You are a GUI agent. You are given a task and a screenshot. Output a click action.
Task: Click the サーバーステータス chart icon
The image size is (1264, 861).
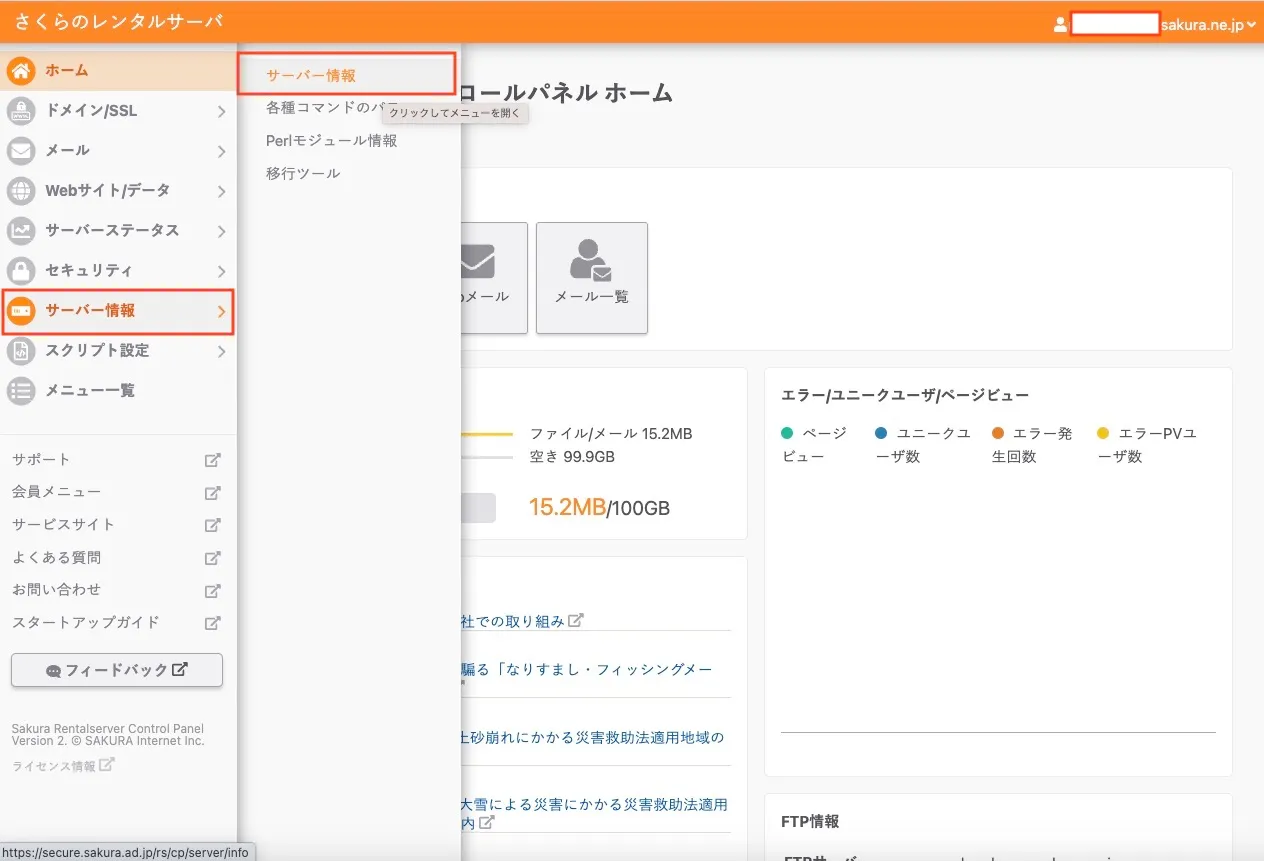21,231
